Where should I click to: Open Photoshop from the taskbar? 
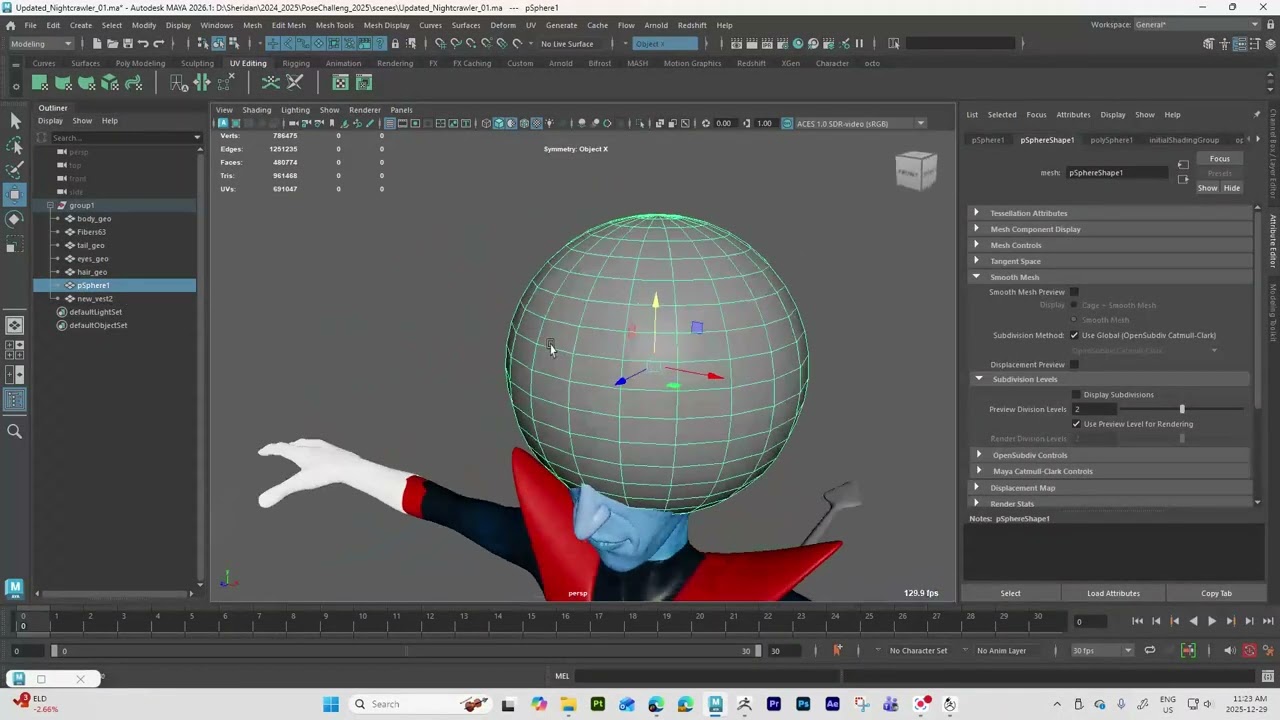803,704
